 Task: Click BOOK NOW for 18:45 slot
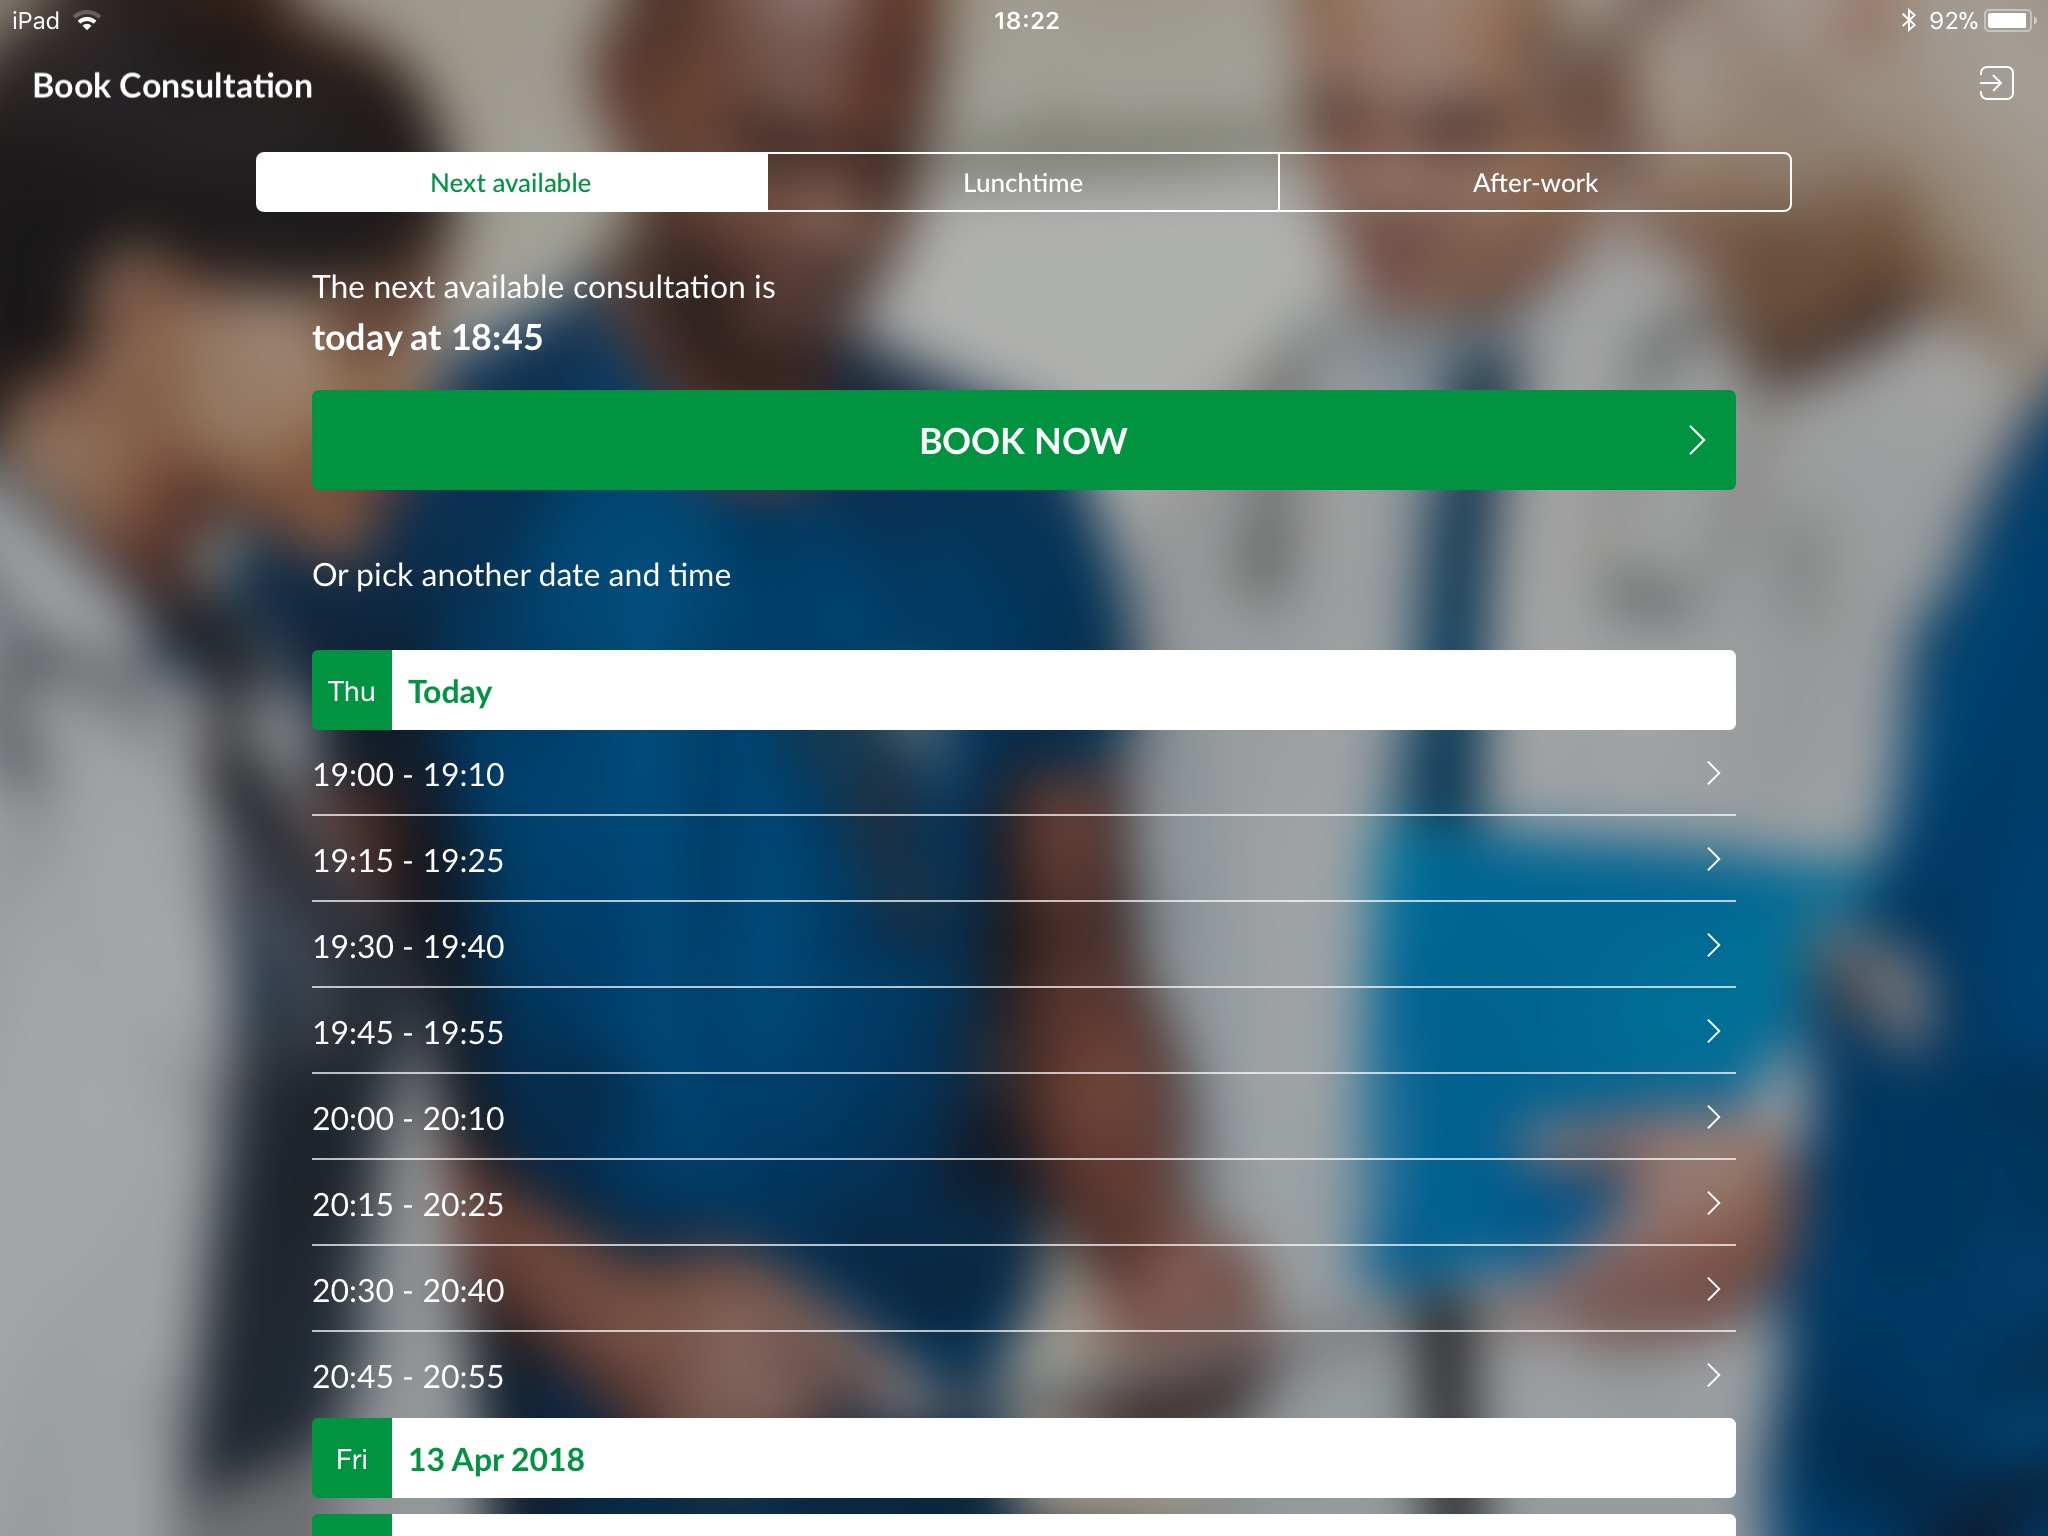pyautogui.click(x=1022, y=439)
